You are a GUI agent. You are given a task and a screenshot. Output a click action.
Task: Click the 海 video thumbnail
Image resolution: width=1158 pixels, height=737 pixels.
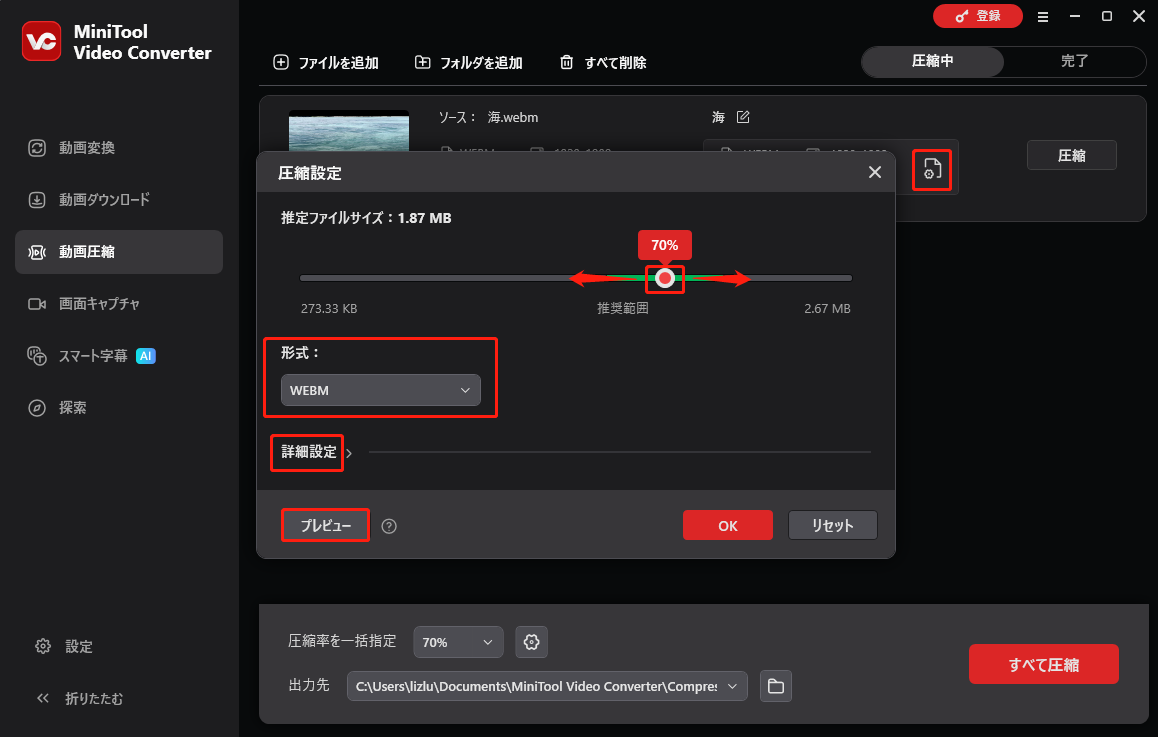pos(348,130)
